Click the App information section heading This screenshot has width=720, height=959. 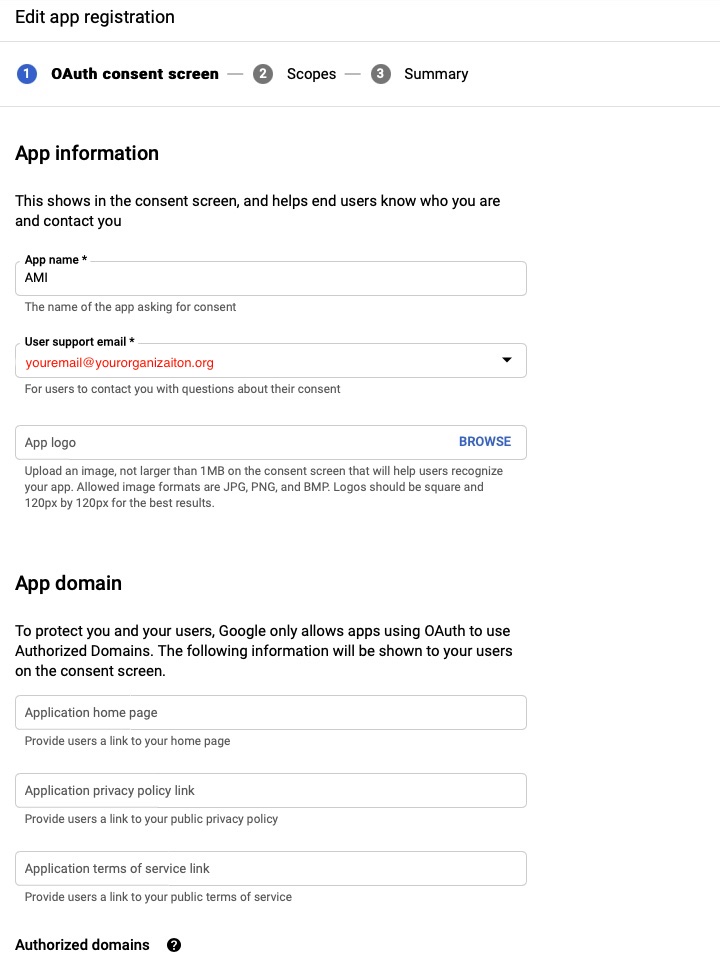coord(87,153)
